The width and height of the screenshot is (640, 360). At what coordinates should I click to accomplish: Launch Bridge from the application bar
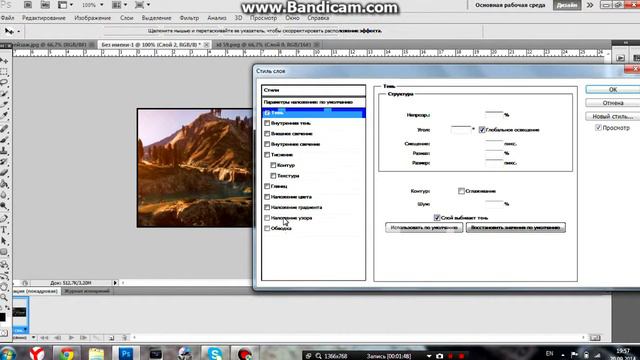click(28, 5)
